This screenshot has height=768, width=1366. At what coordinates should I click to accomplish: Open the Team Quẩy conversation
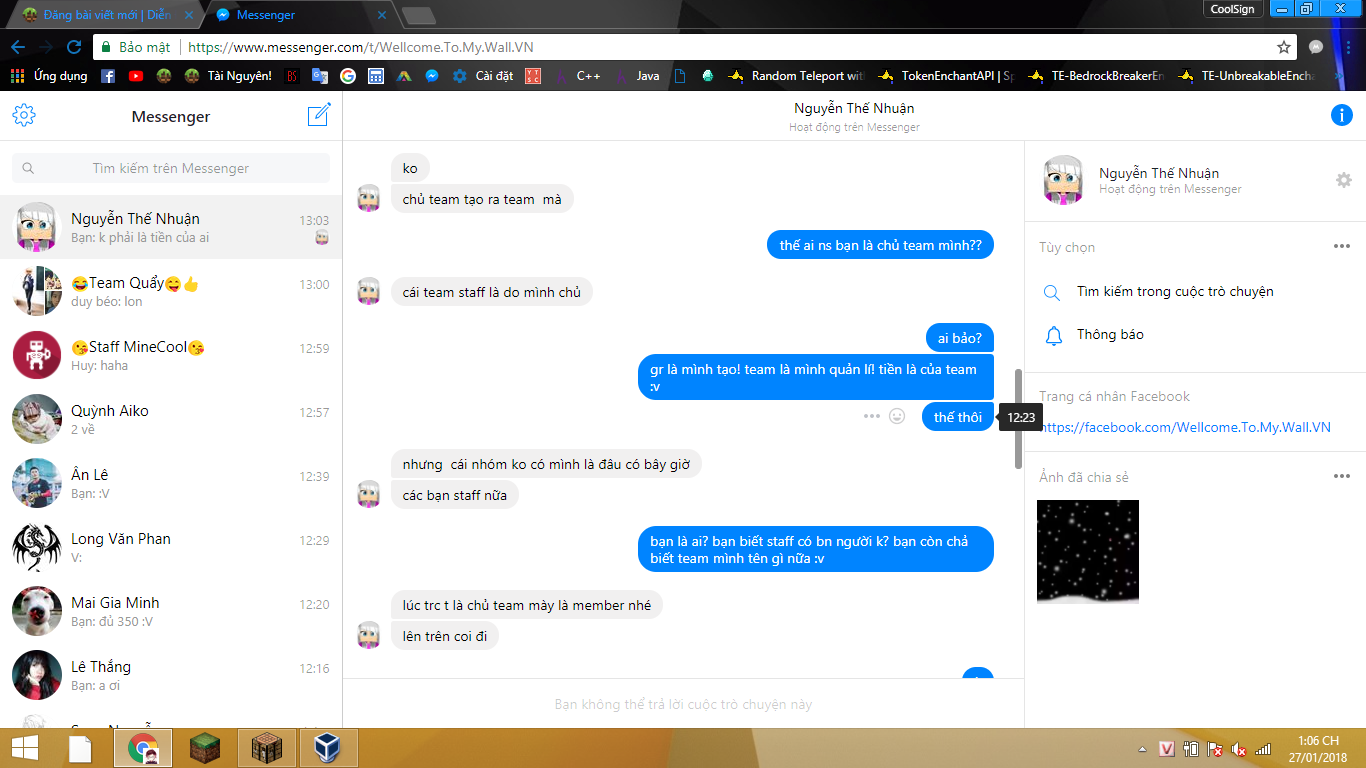point(171,291)
